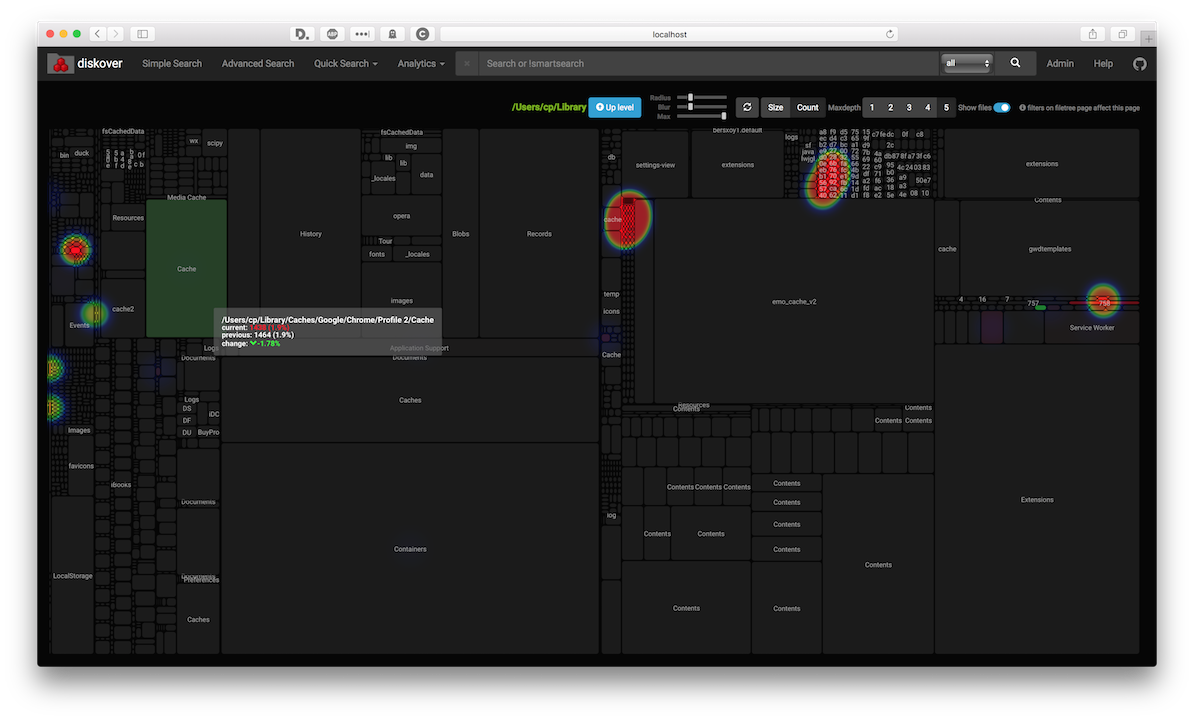The image size is (1194, 720).
Task: Click the diskover brand name
Action: tap(100, 64)
